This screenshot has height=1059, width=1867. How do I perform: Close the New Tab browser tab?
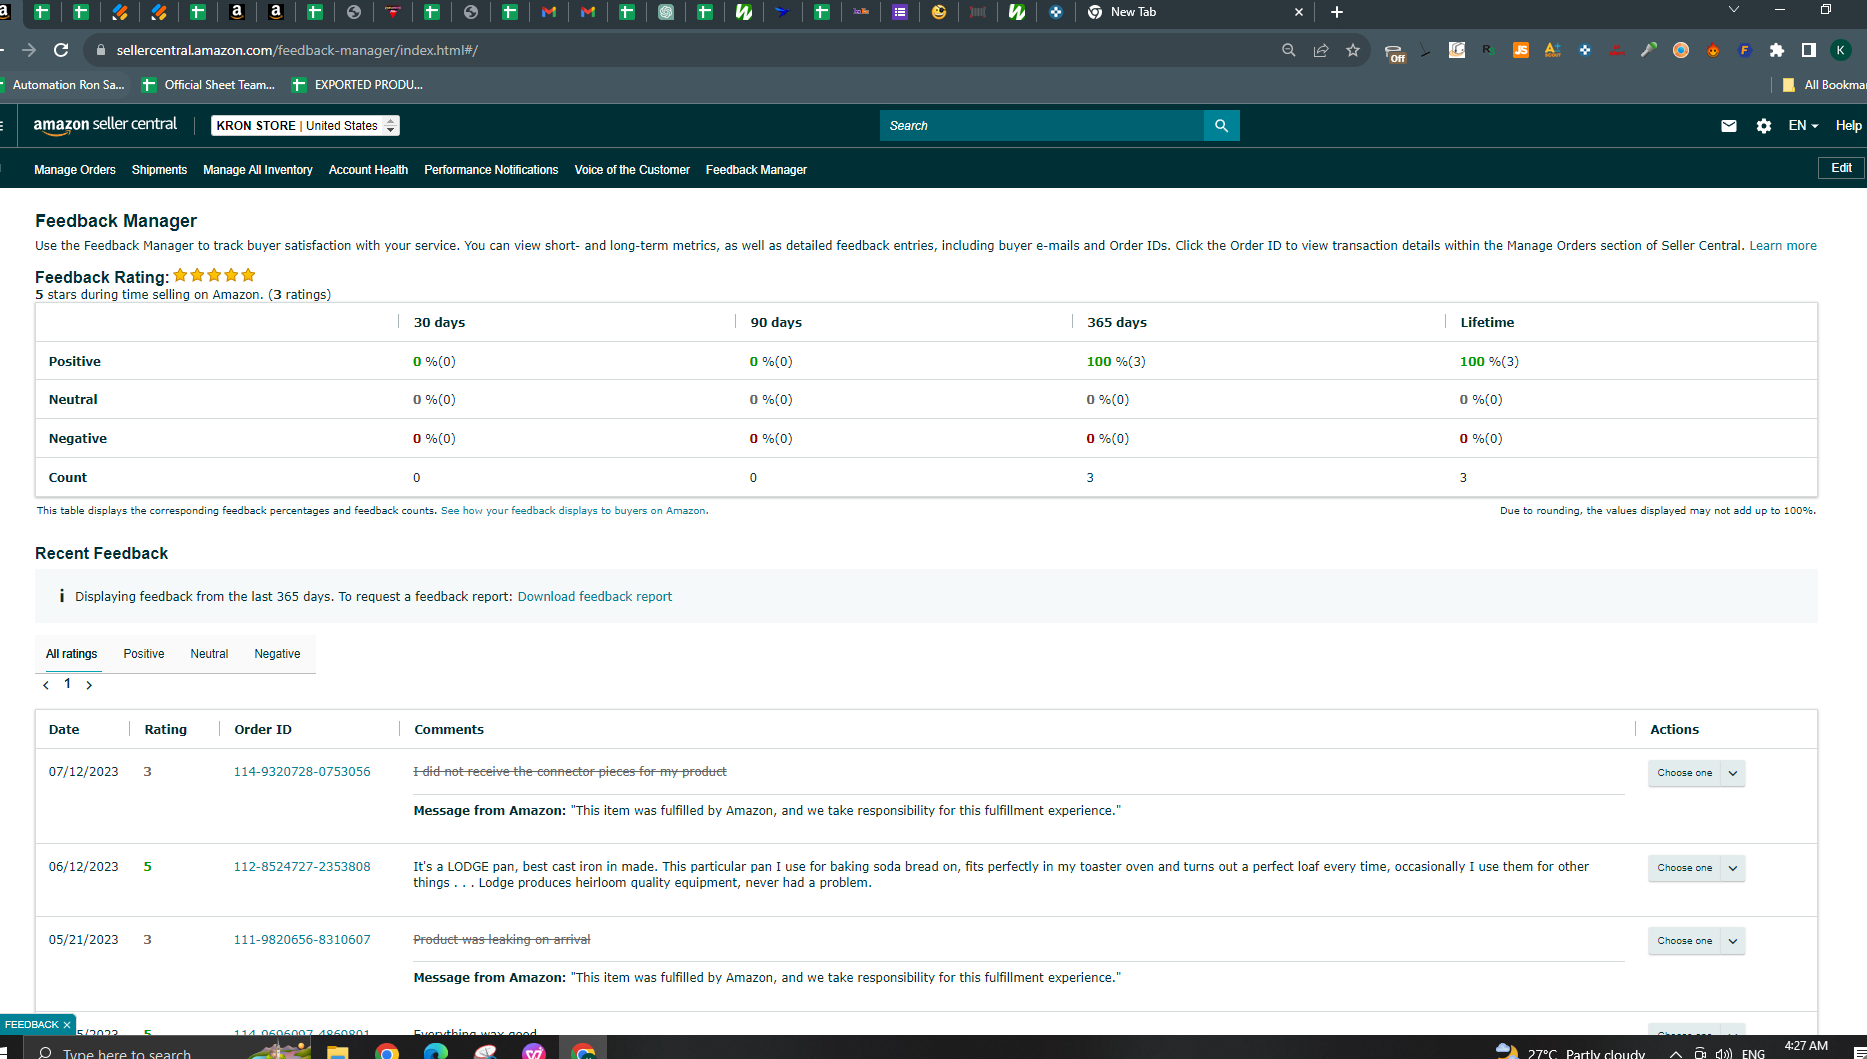(x=1299, y=12)
